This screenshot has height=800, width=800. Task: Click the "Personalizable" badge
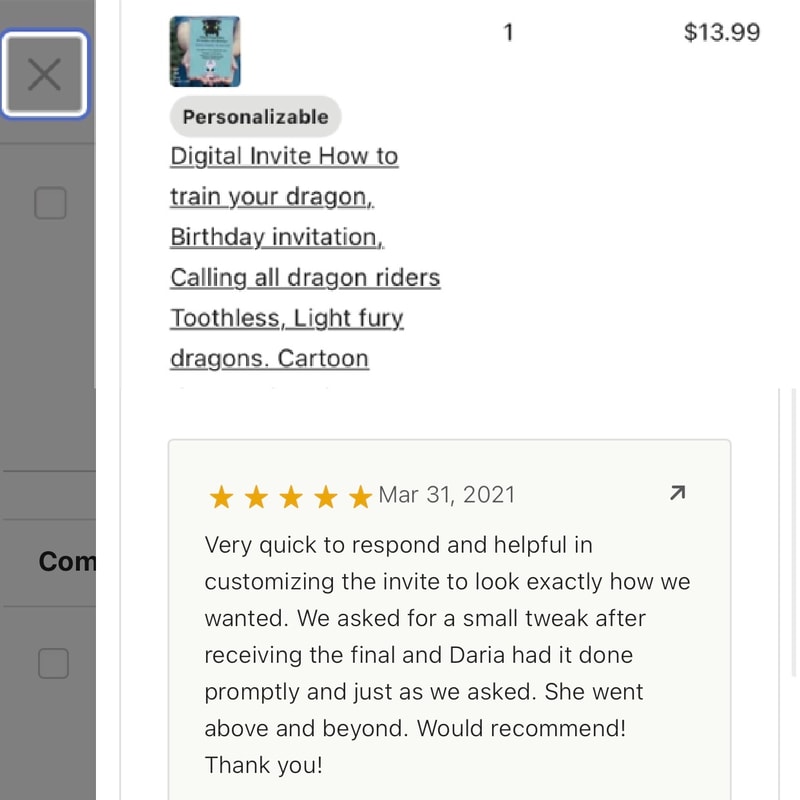pos(255,117)
